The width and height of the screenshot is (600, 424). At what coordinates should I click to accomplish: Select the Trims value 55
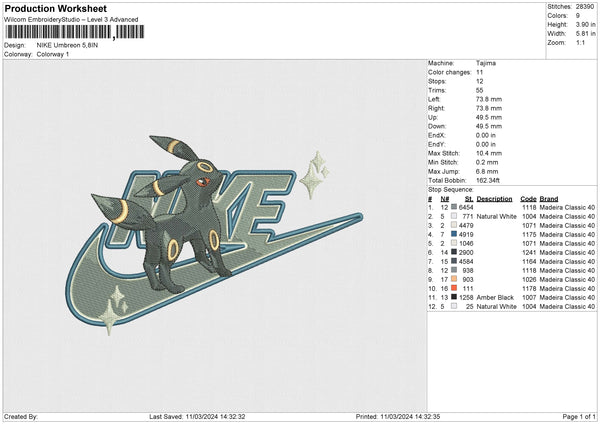(480, 90)
